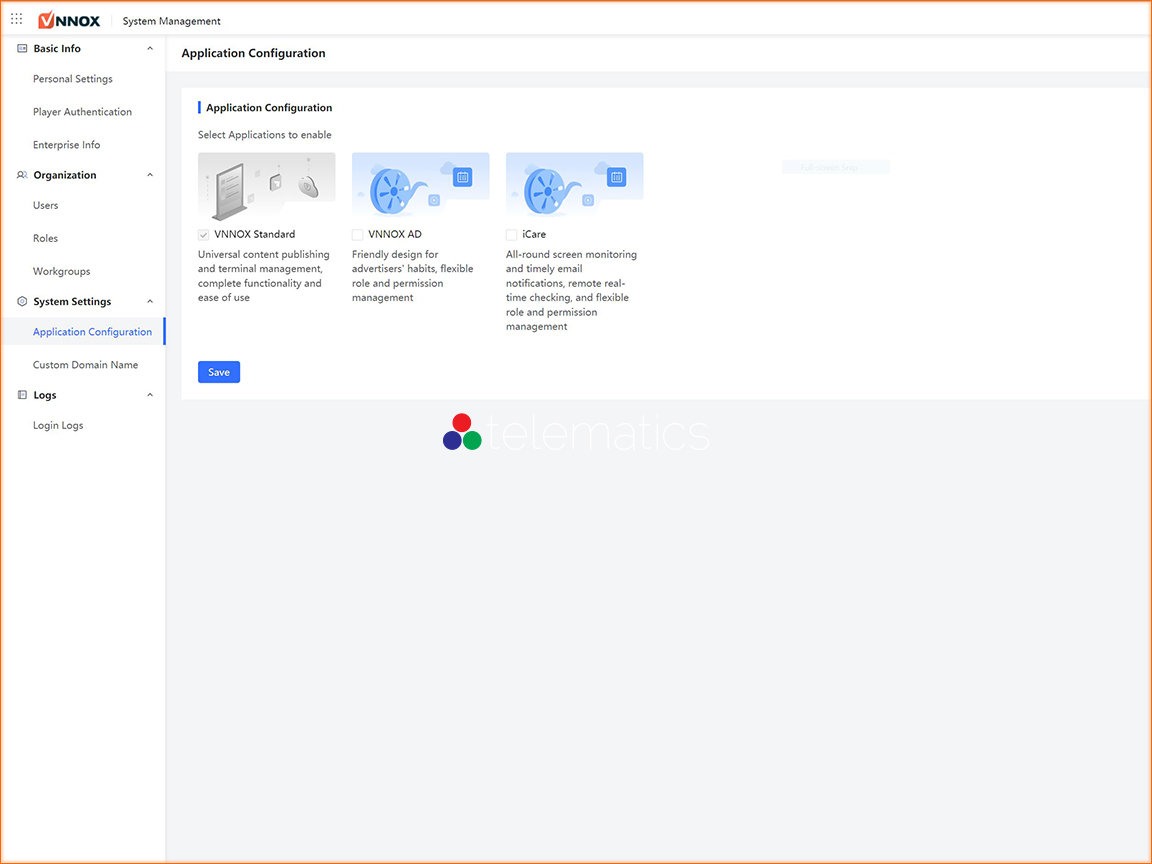Open Login Logs
The width and height of the screenshot is (1152, 864).
click(58, 425)
